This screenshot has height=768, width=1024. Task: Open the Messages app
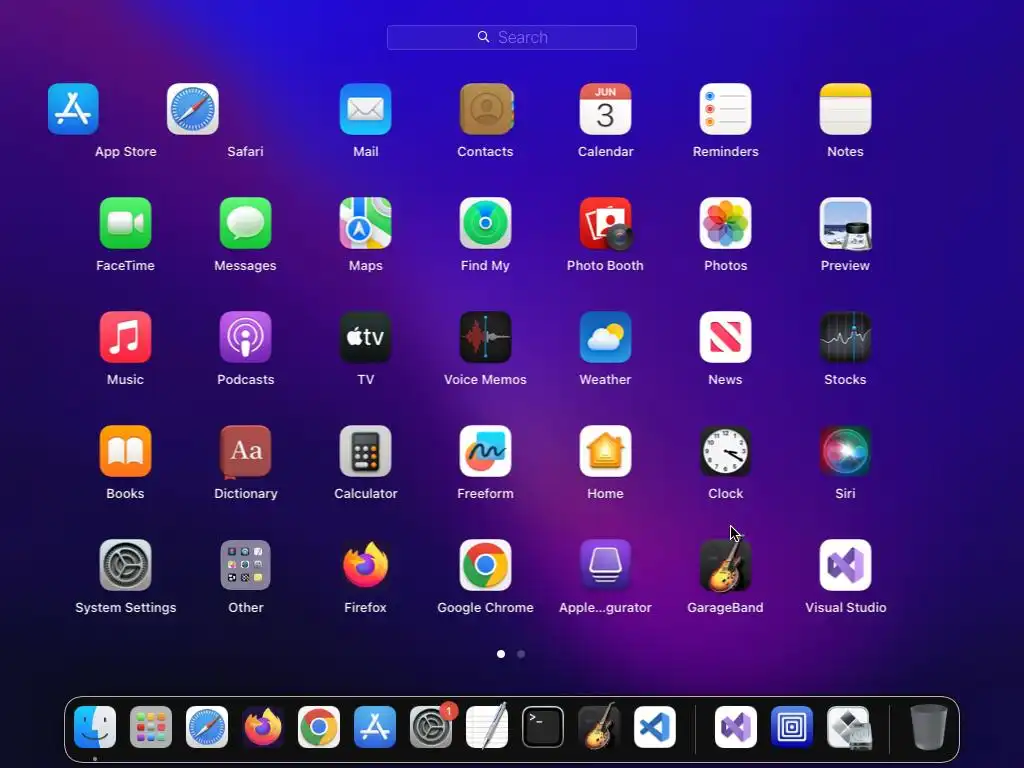pos(246,223)
